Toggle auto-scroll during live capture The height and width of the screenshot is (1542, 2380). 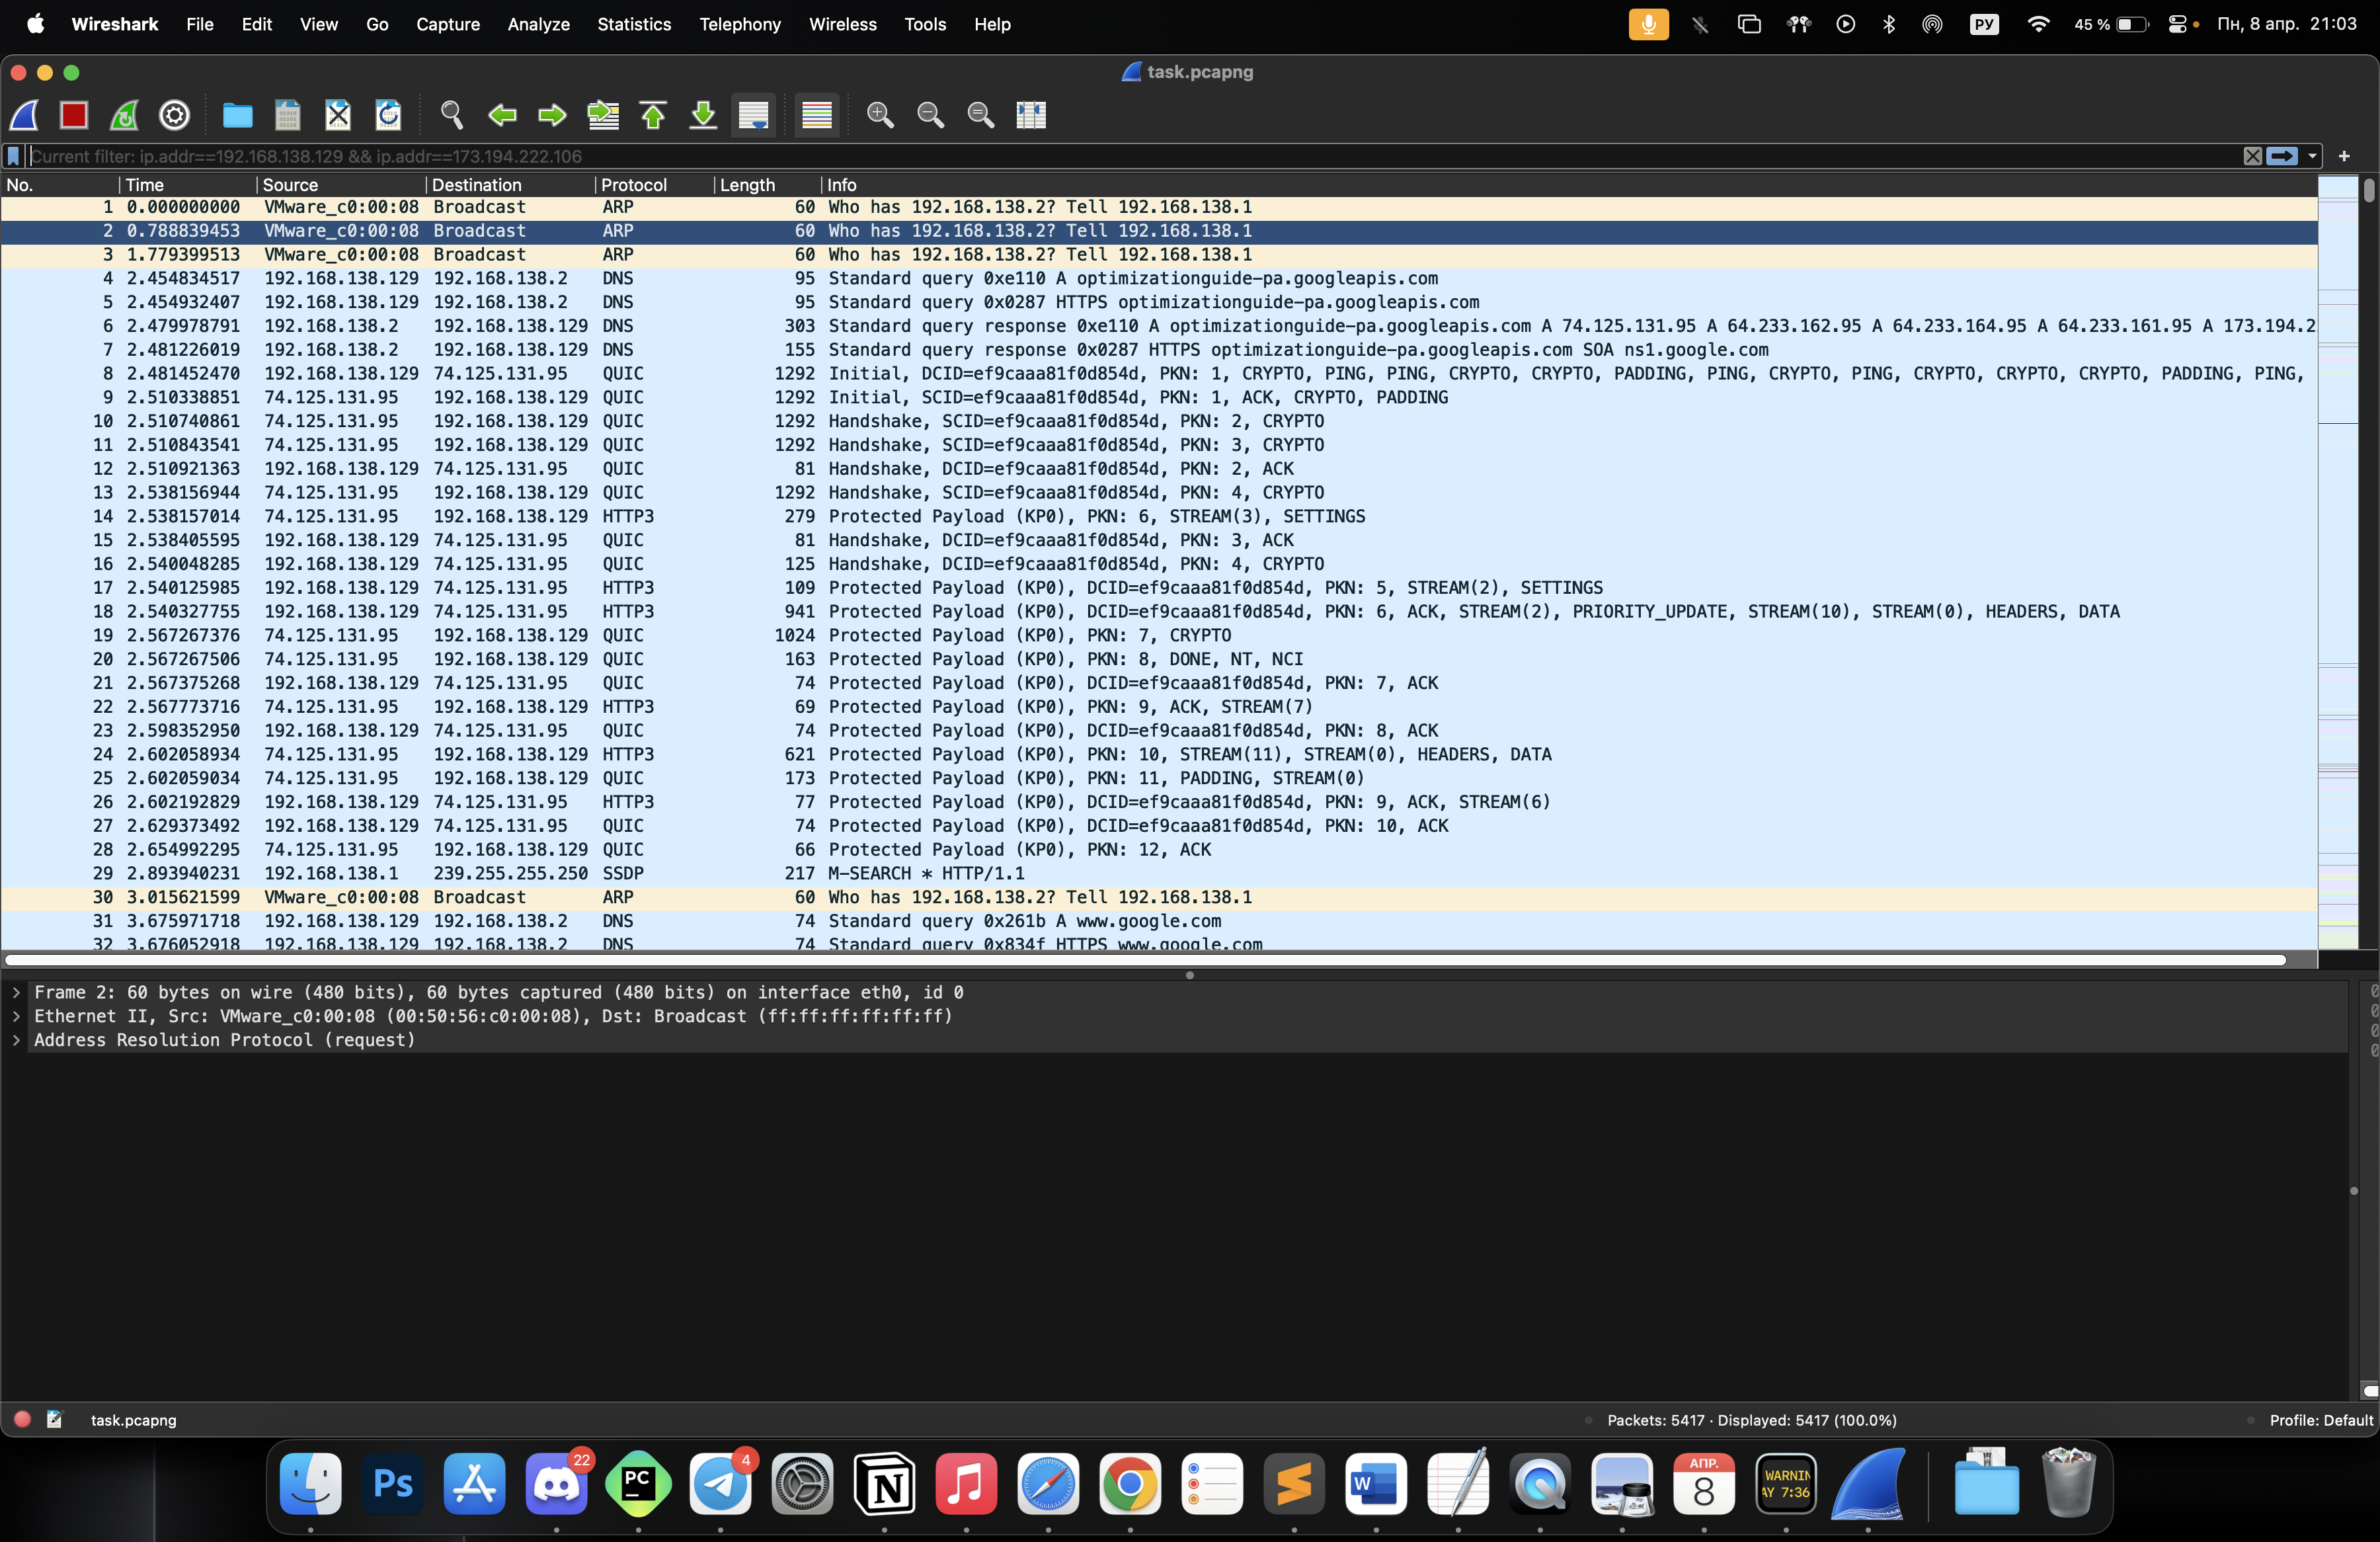[753, 115]
